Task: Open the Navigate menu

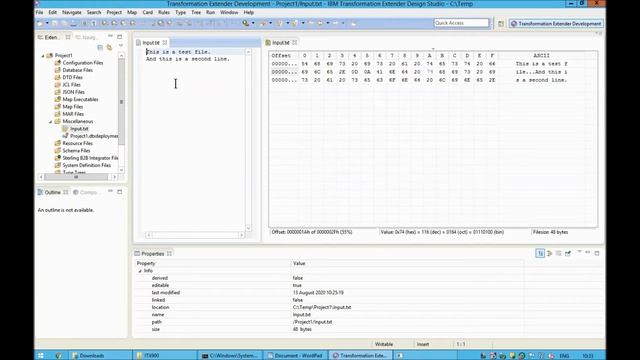Action: pos(72,13)
